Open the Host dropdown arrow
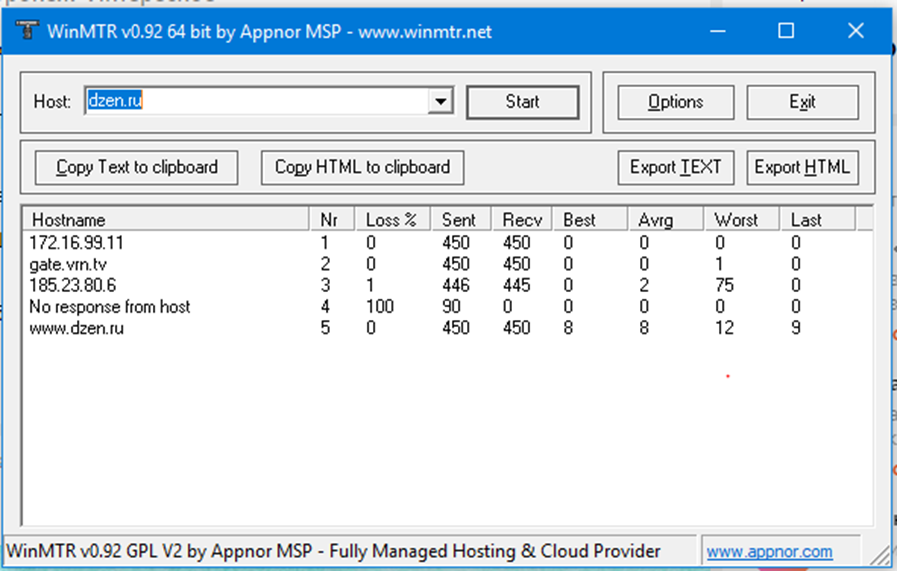This screenshot has height=571, width=897. click(x=440, y=101)
